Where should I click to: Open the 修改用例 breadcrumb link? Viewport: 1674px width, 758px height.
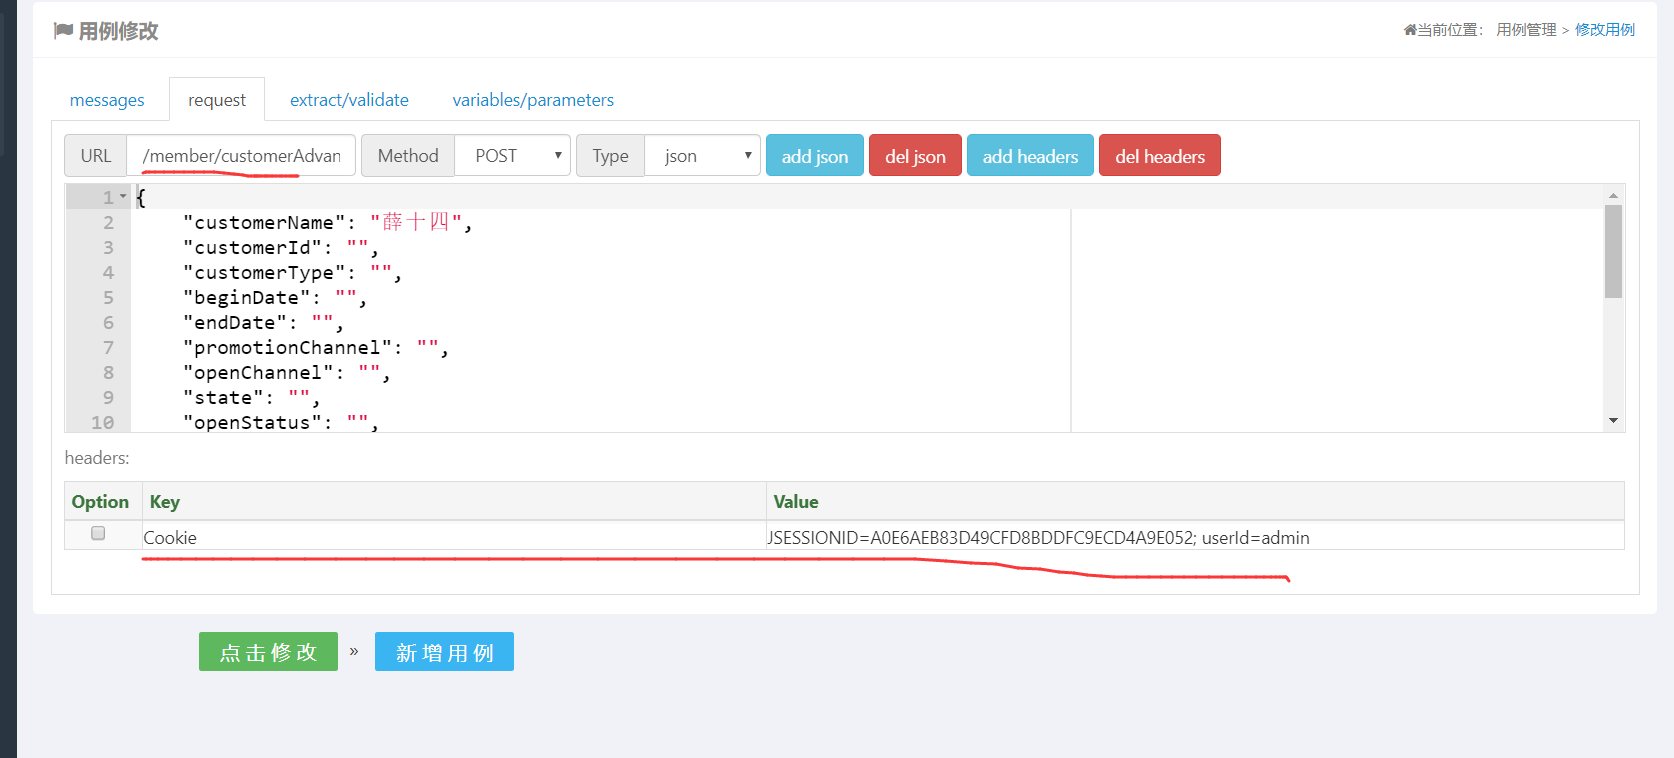point(1605,30)
